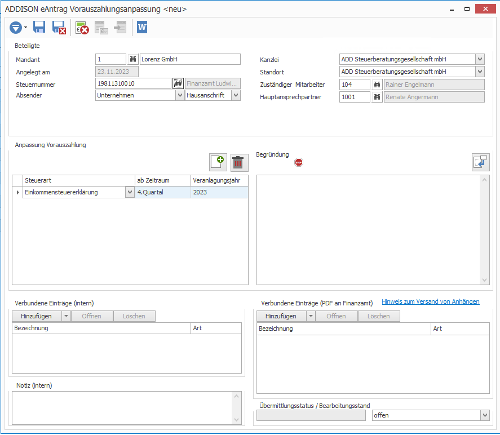The width and height of the screenshot is (500, 435).
Task: Open Hinzufügen dropdown arrow under PDF entries
Action: pyautogui.click(x=311, y=316)
